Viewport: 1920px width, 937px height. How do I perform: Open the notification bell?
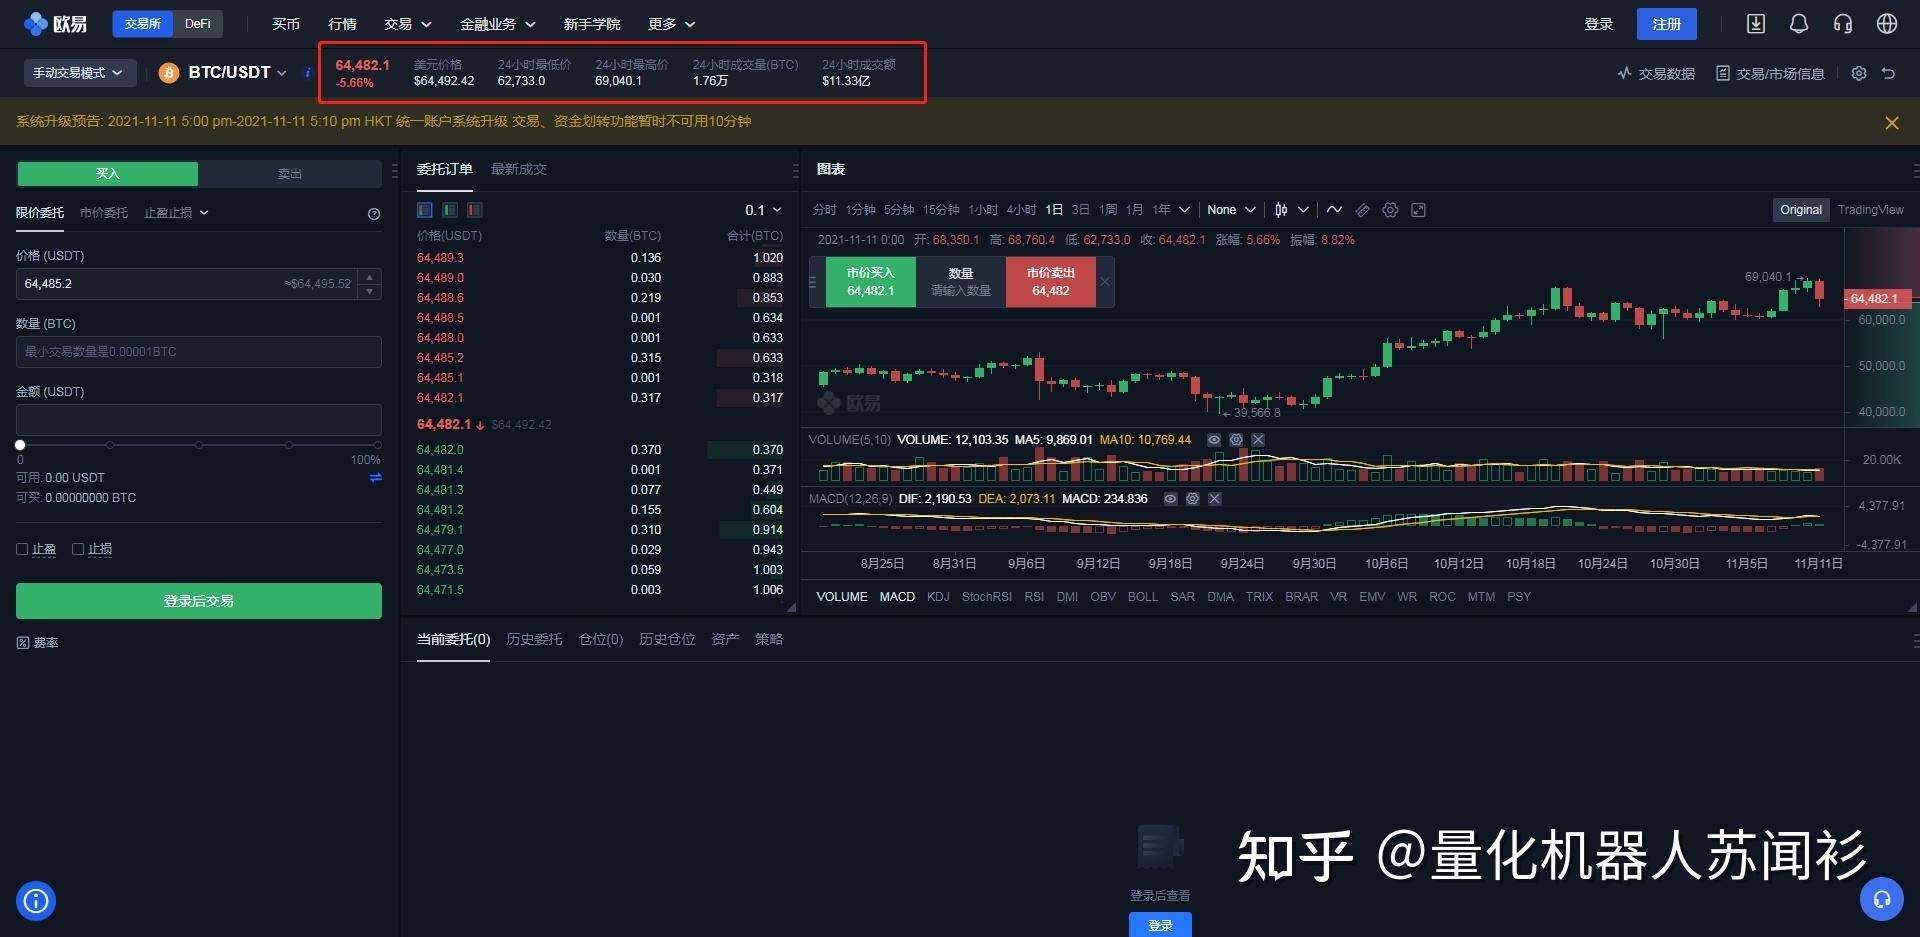[x=1798, y=23]
